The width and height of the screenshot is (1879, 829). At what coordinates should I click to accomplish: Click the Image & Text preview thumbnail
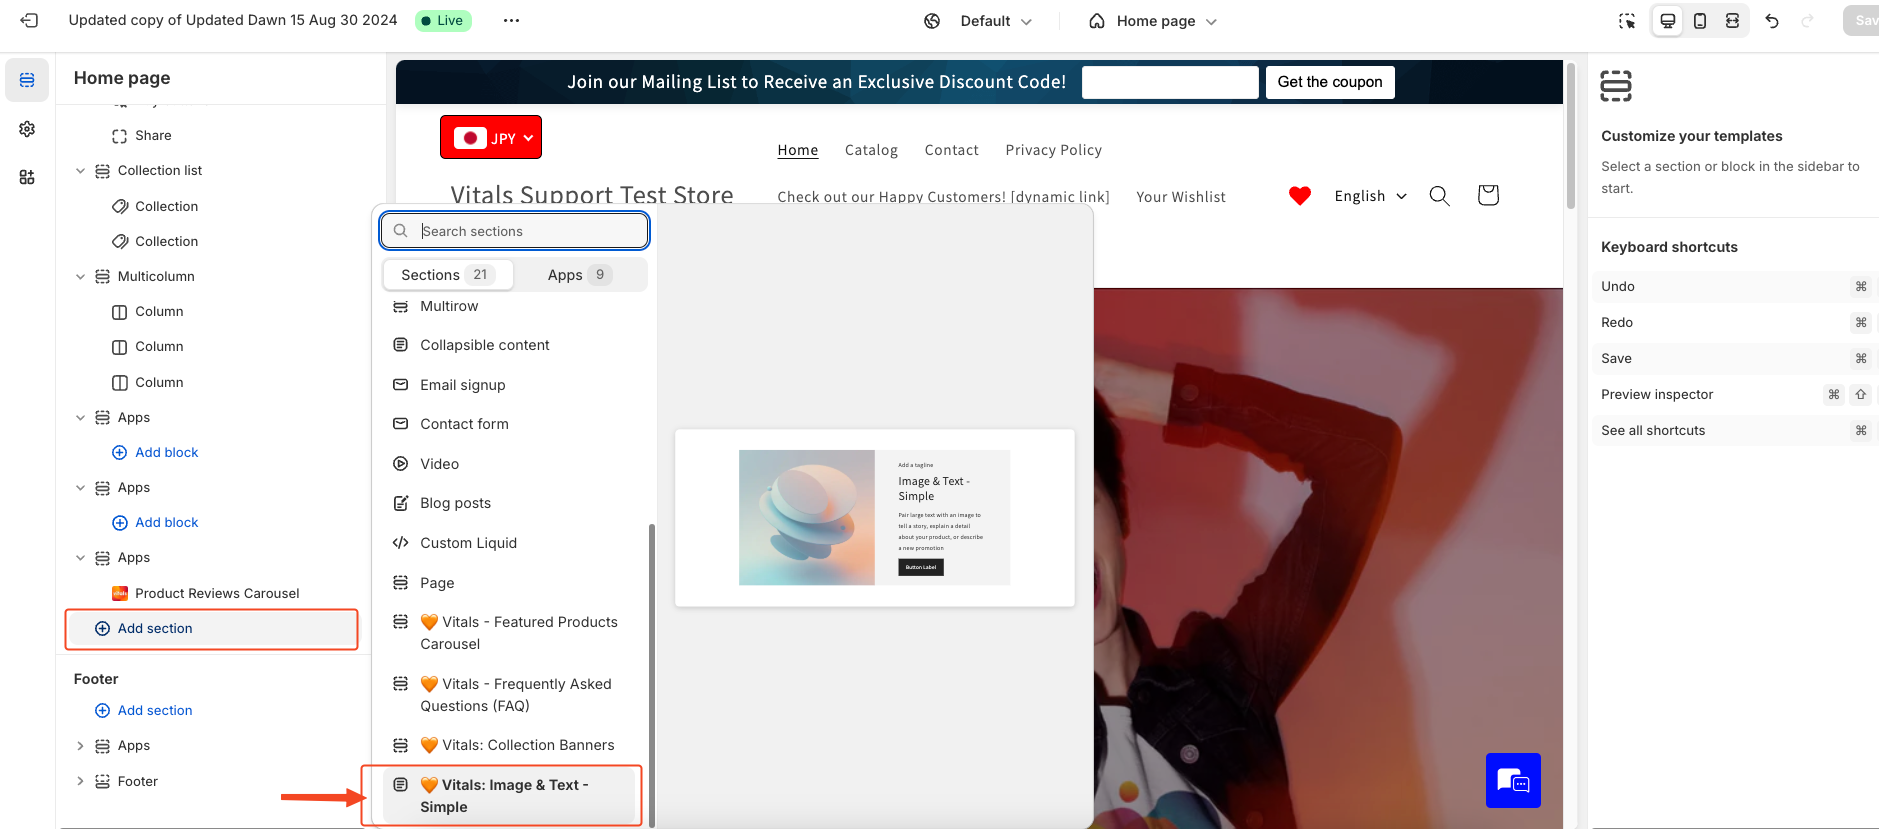coord(874,518)
